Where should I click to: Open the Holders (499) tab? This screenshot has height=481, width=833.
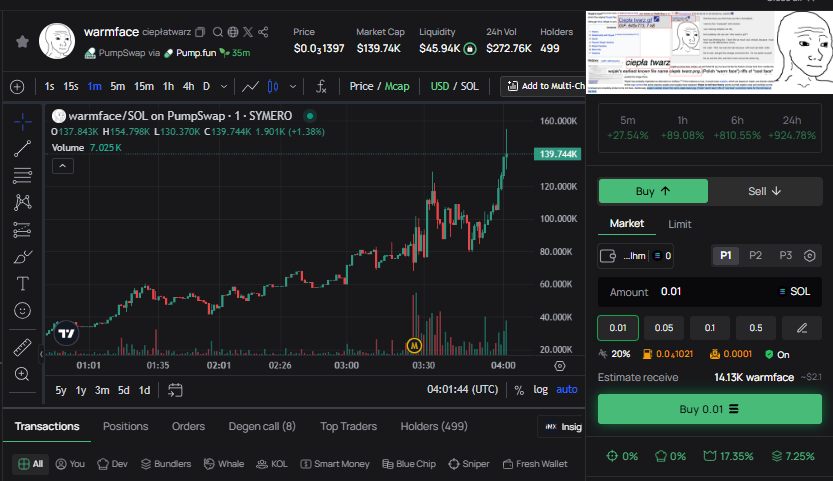[434, 426]
